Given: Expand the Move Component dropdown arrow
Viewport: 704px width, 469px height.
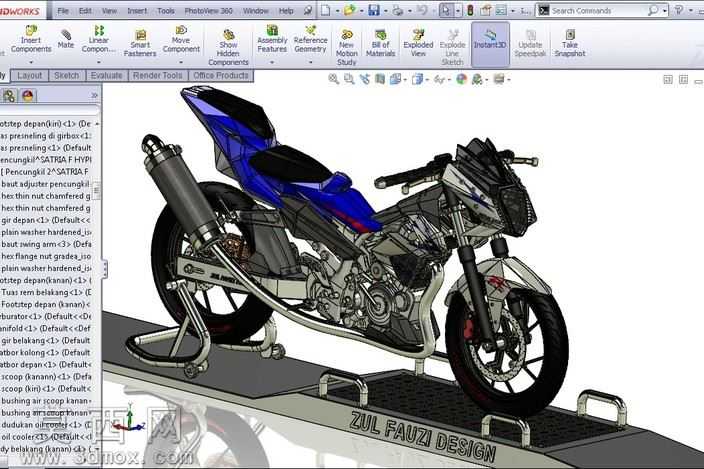Looking at the screenshot, I should click(181, 62).
